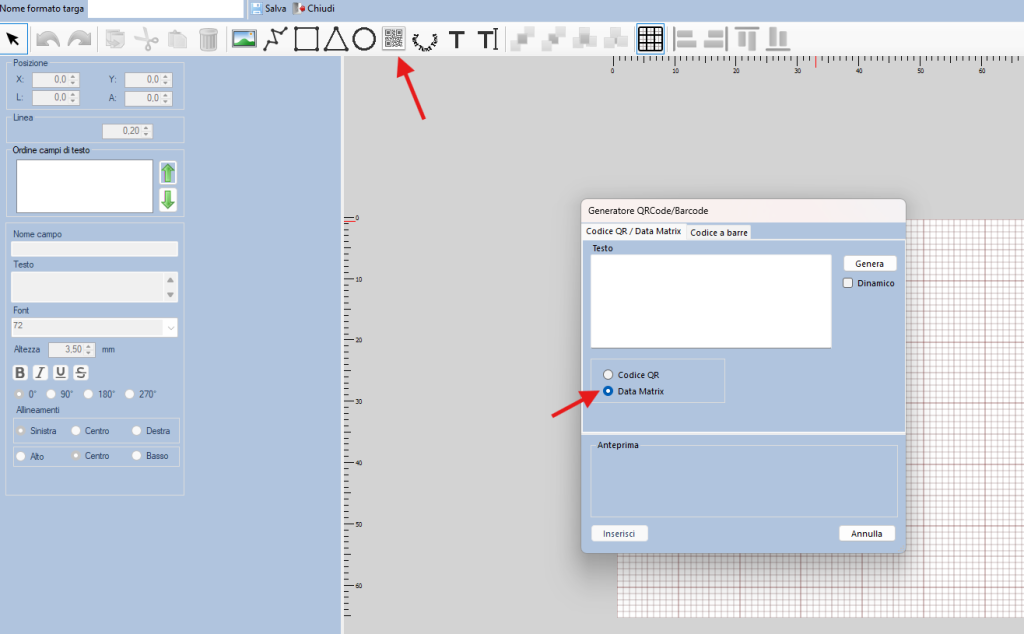
Task: Click the Inserisci button
Action: 619,533
